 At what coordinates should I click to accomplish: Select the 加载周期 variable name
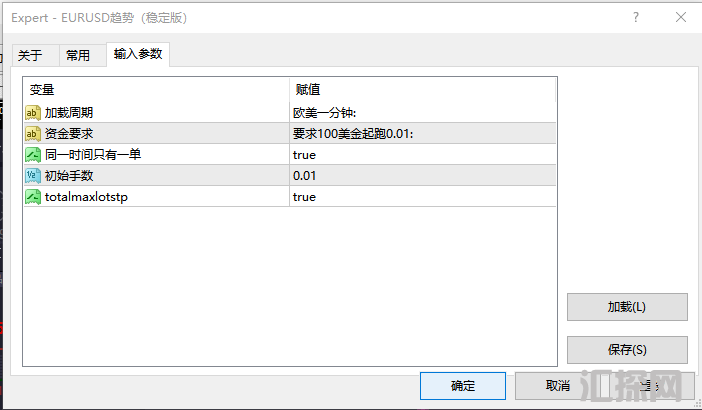pyautogui.click(x=69, y=113)
